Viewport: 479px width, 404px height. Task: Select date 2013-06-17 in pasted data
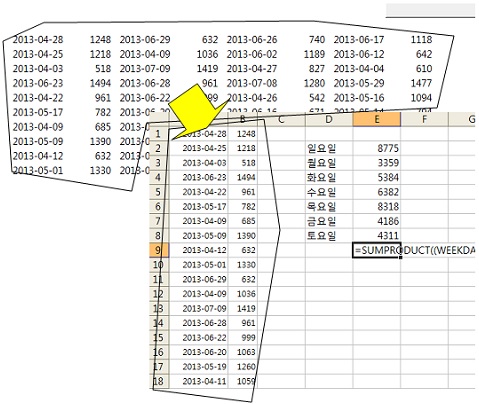coord(359,40)
